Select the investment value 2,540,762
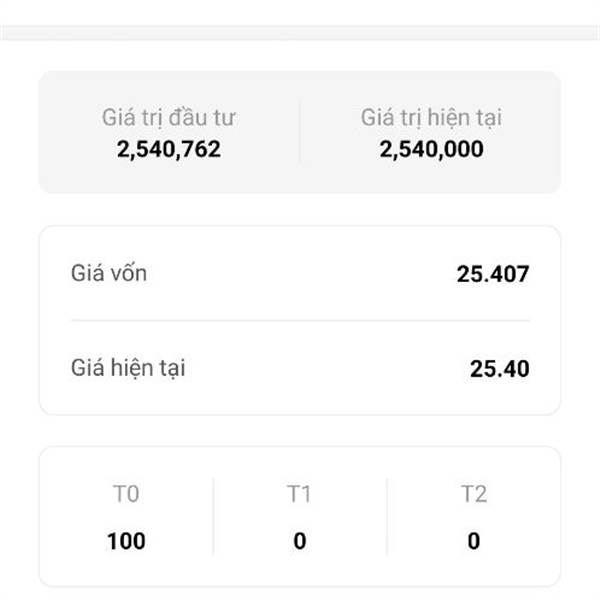The image size is (600, 600). (169, 150)
